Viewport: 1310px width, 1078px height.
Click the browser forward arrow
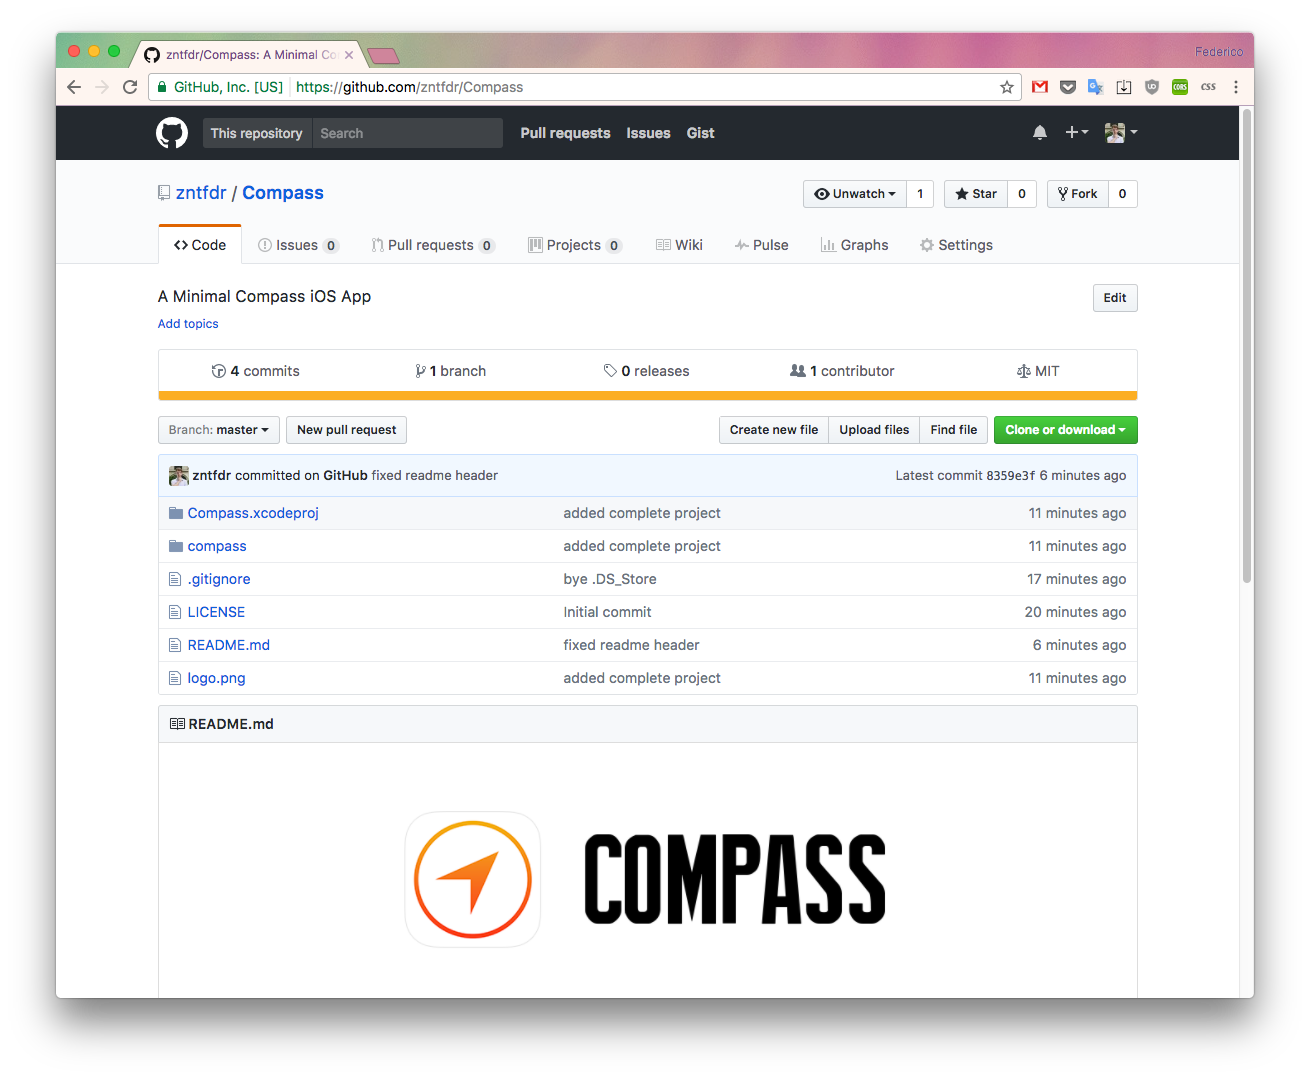102,87
